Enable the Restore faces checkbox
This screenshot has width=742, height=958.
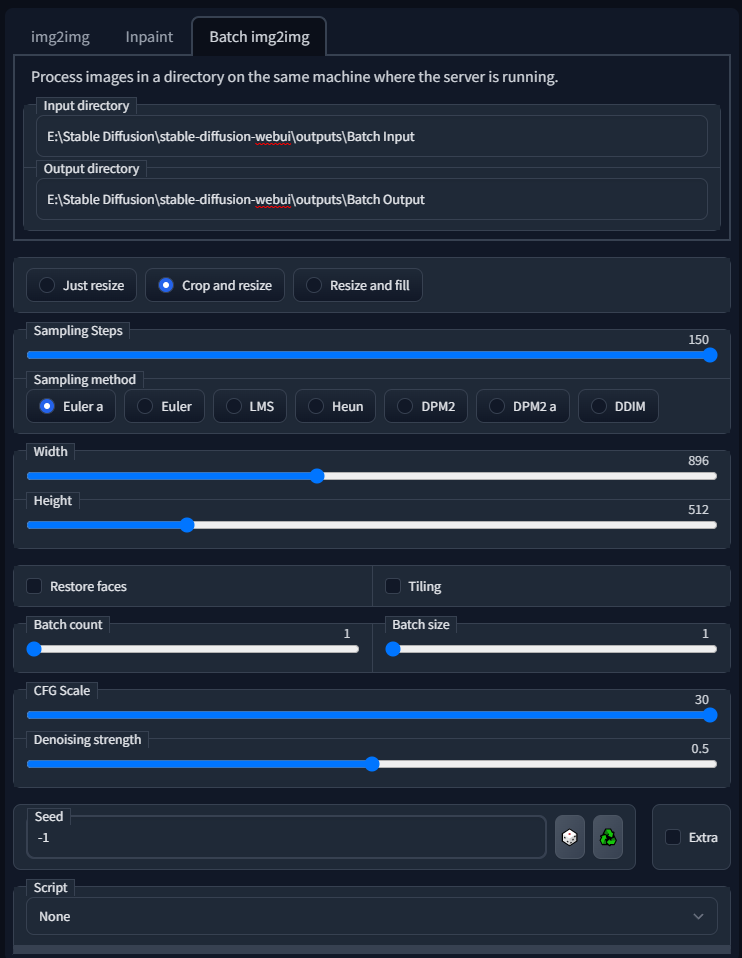pyautogui.click(x=34, y=586)
